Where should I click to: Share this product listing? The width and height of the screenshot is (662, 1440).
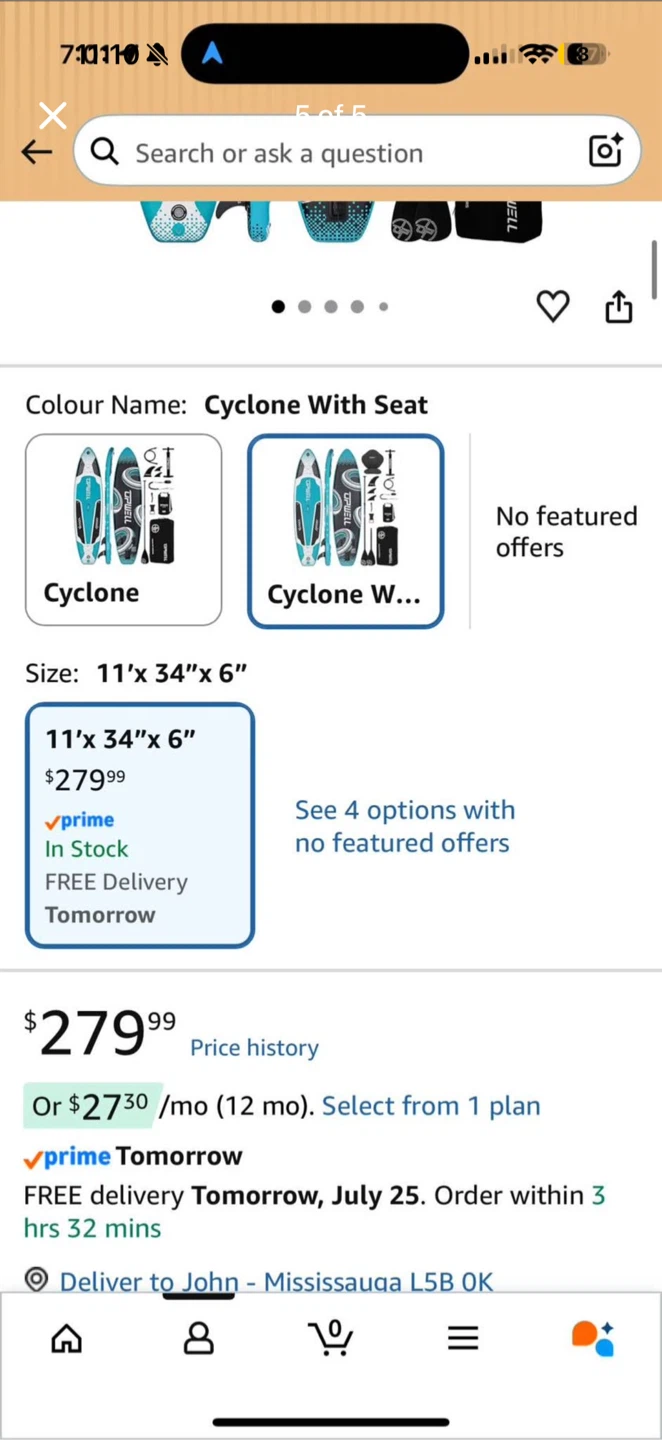pos(619,306)
